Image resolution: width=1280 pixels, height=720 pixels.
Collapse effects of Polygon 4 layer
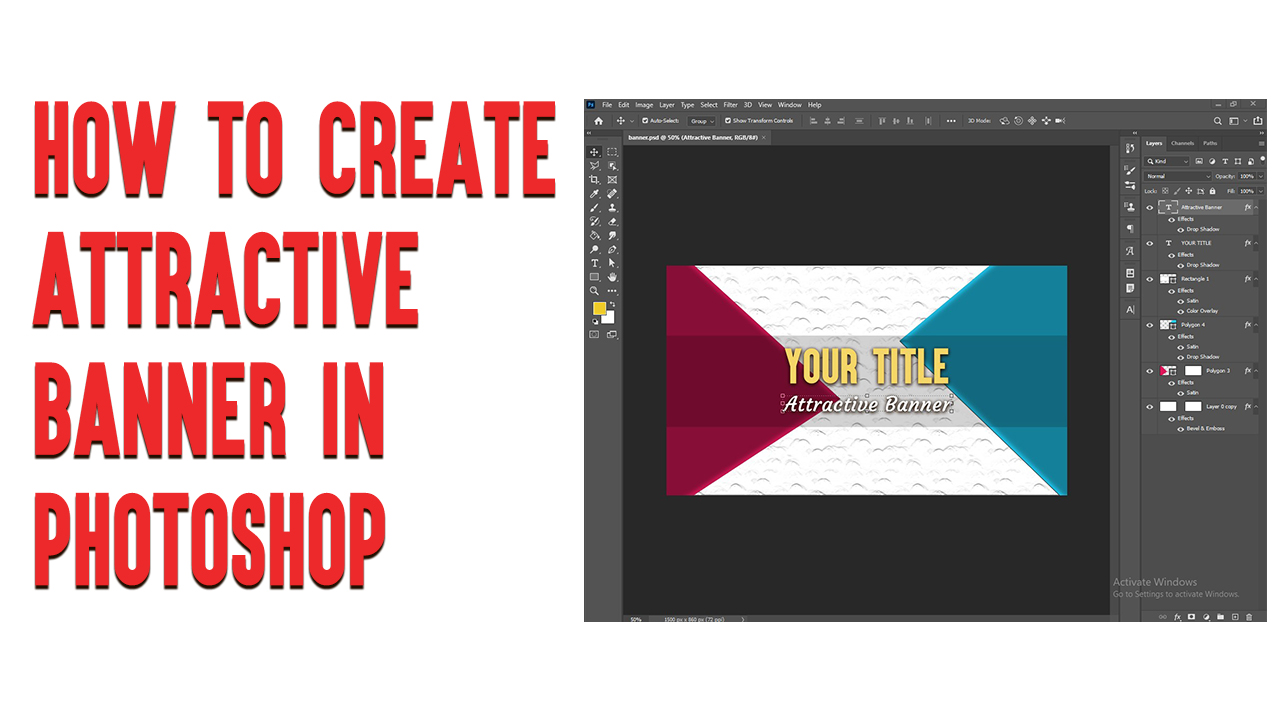pos(1256,325)
